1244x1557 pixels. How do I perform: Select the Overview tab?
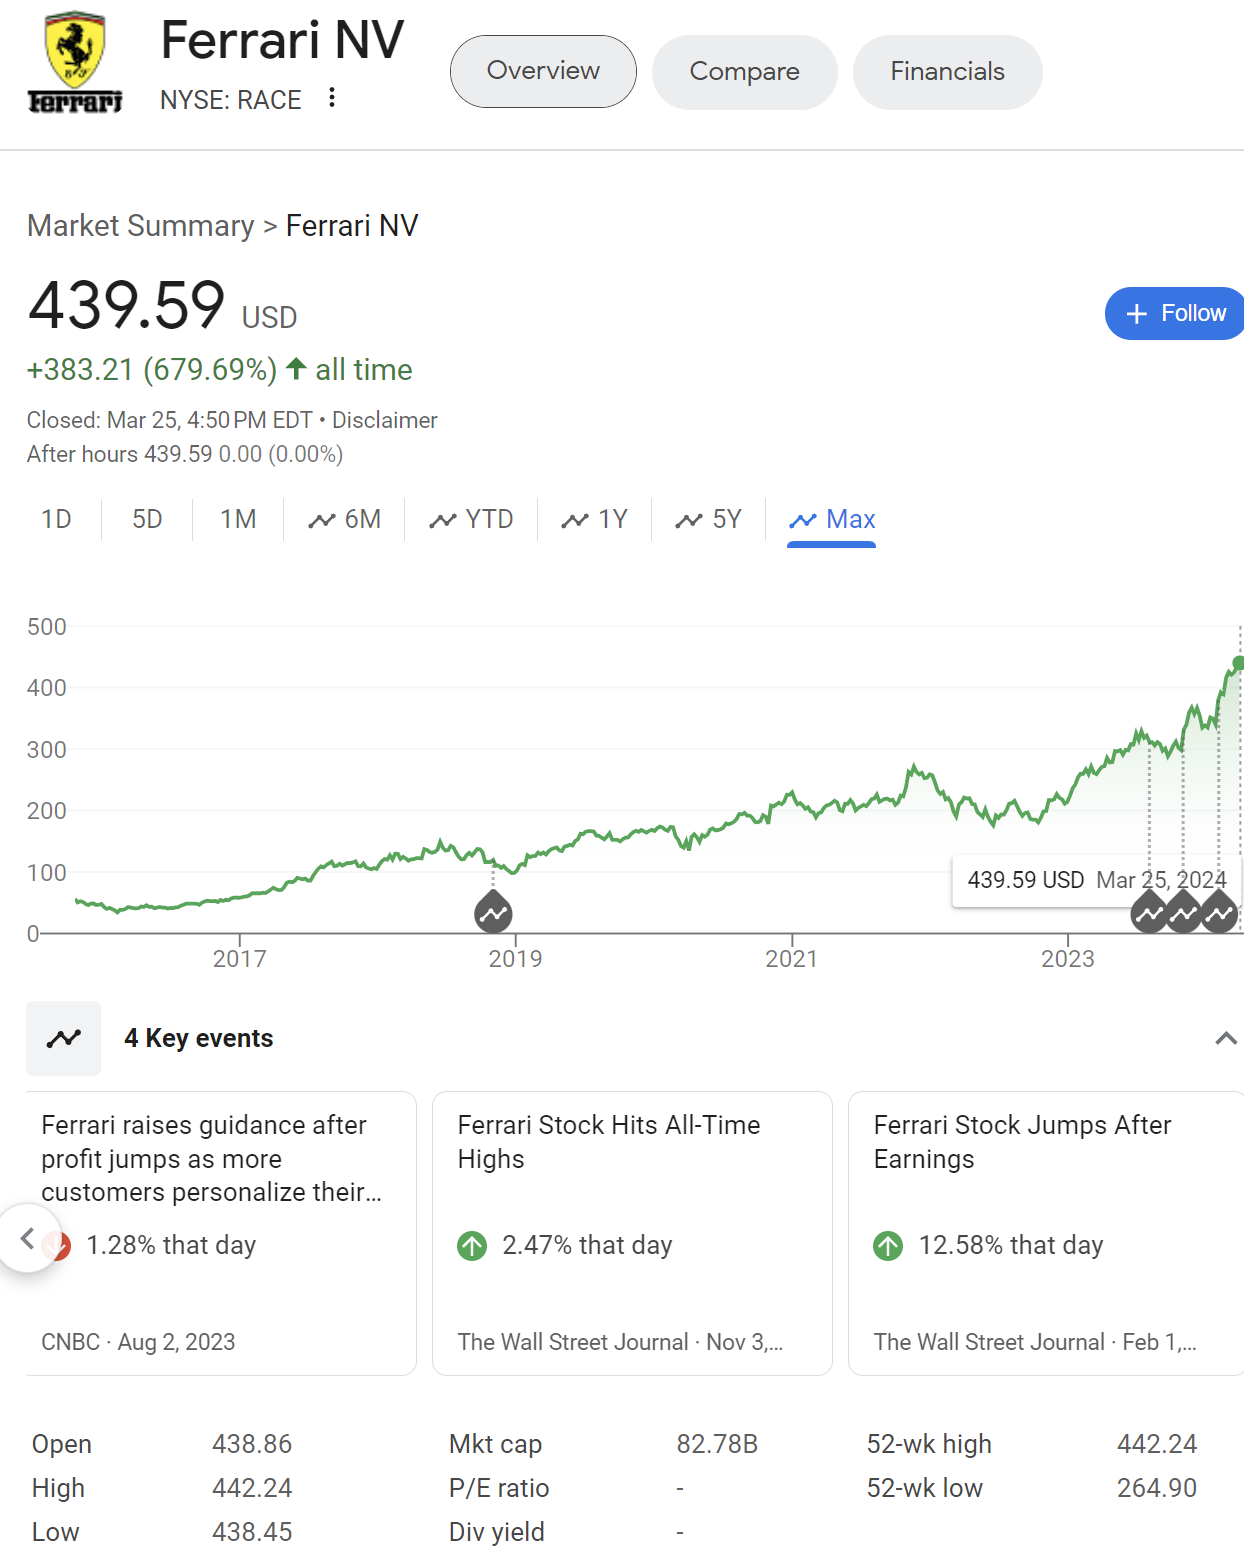(x=543, y=72)
